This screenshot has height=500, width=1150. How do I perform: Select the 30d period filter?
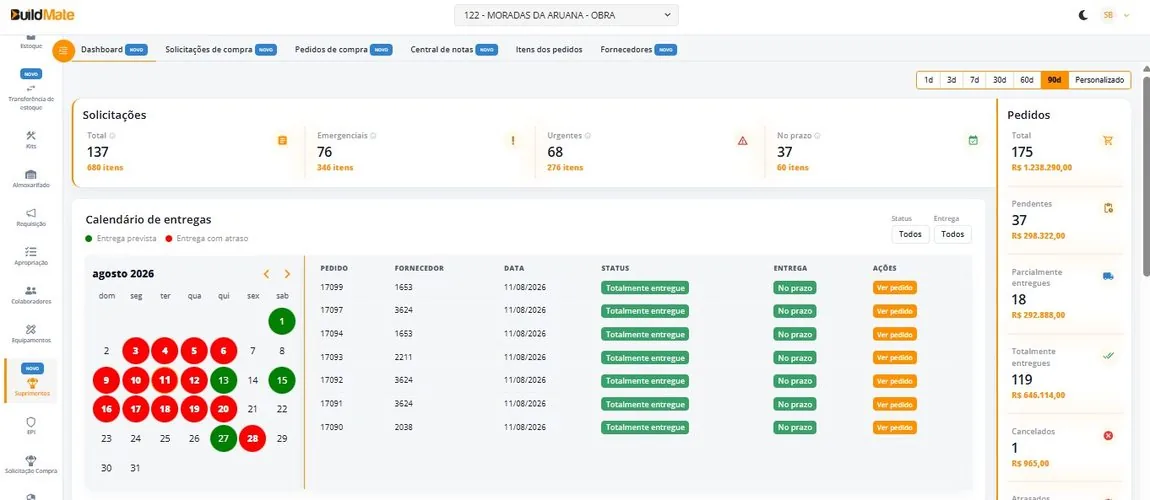[x=1000, y=80]
